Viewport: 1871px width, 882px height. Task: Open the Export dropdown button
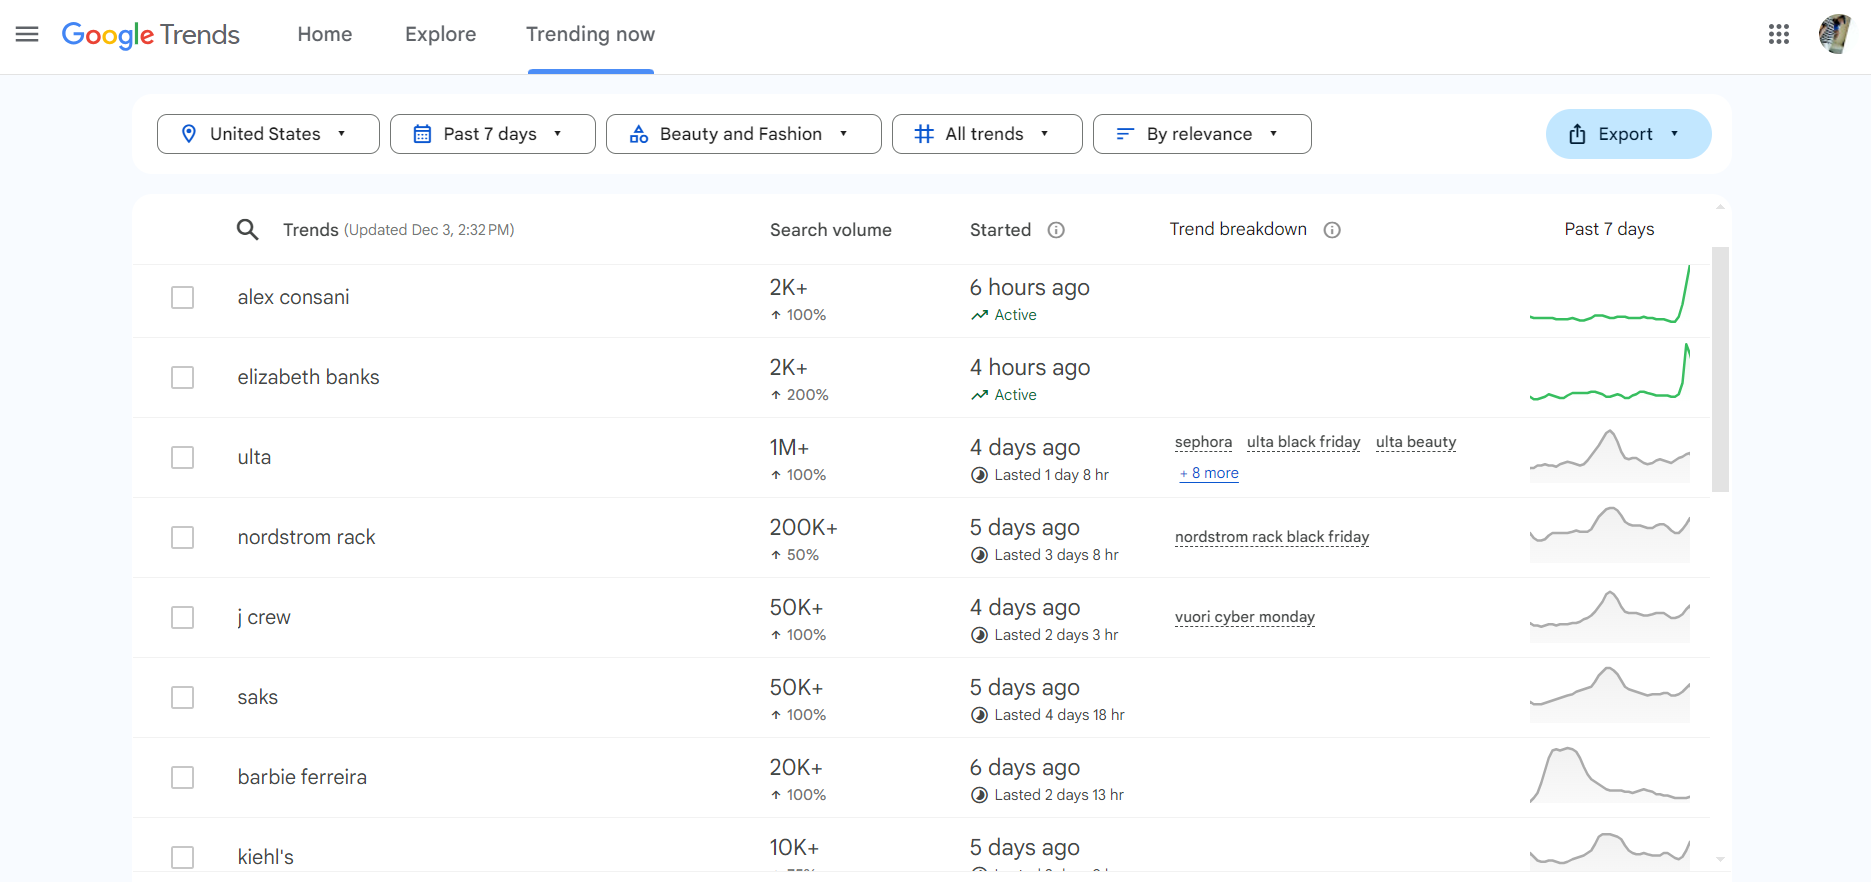(x=1628, y=134)
